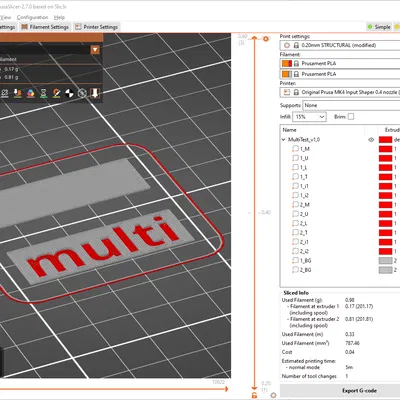
Task: Click Name column header in object list
Action: (289, 130)
